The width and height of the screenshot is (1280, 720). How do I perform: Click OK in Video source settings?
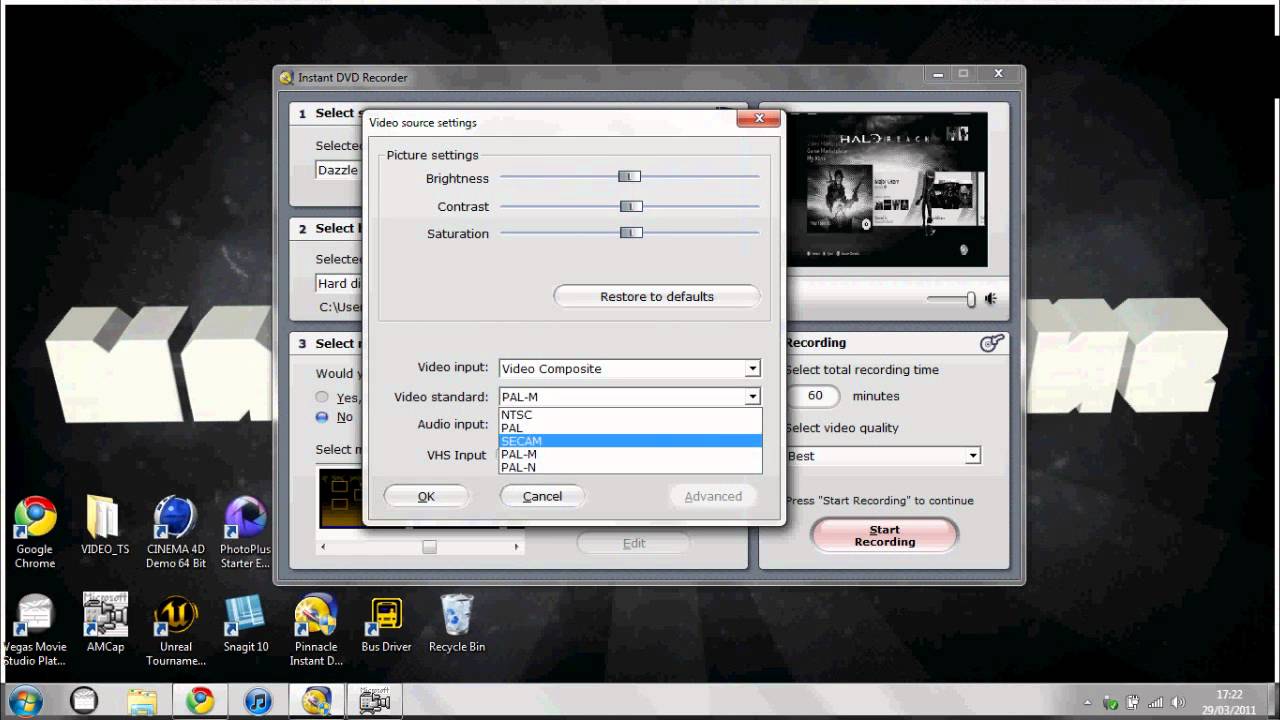(426, 496)
